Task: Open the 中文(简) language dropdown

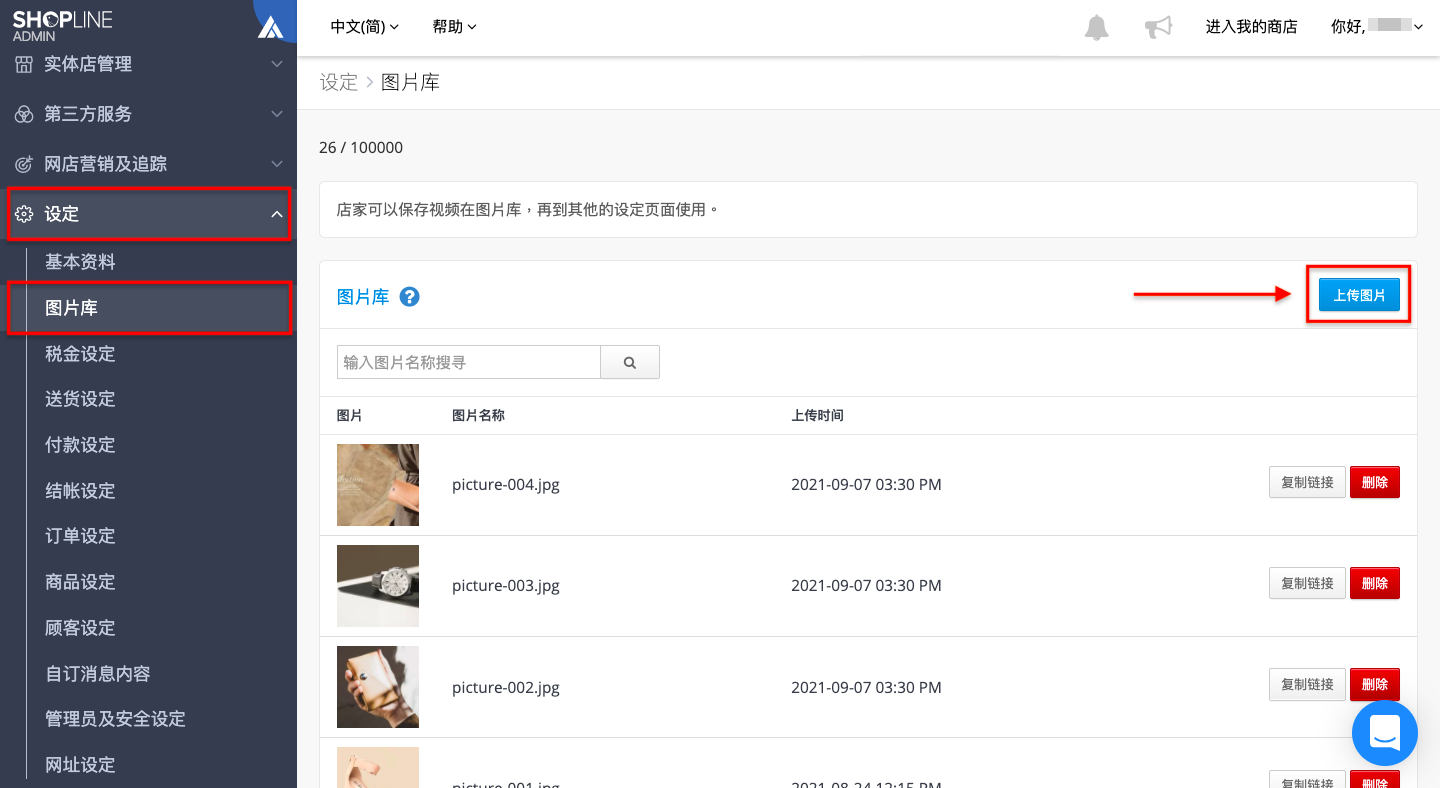Action: (x=365, y=27)
